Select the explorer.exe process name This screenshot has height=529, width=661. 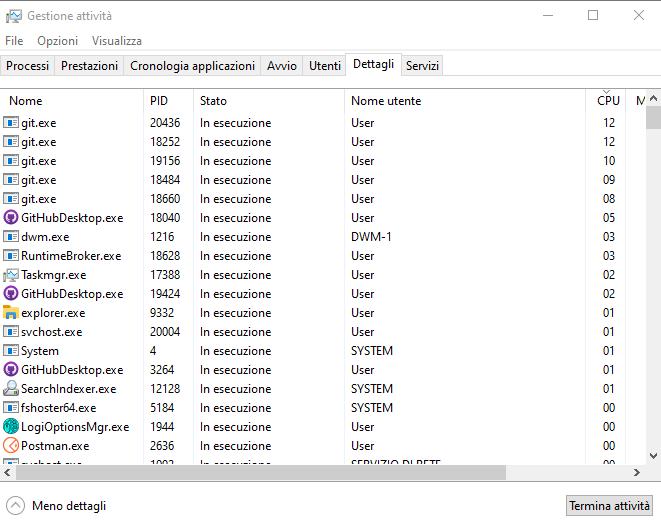(53, 313)
